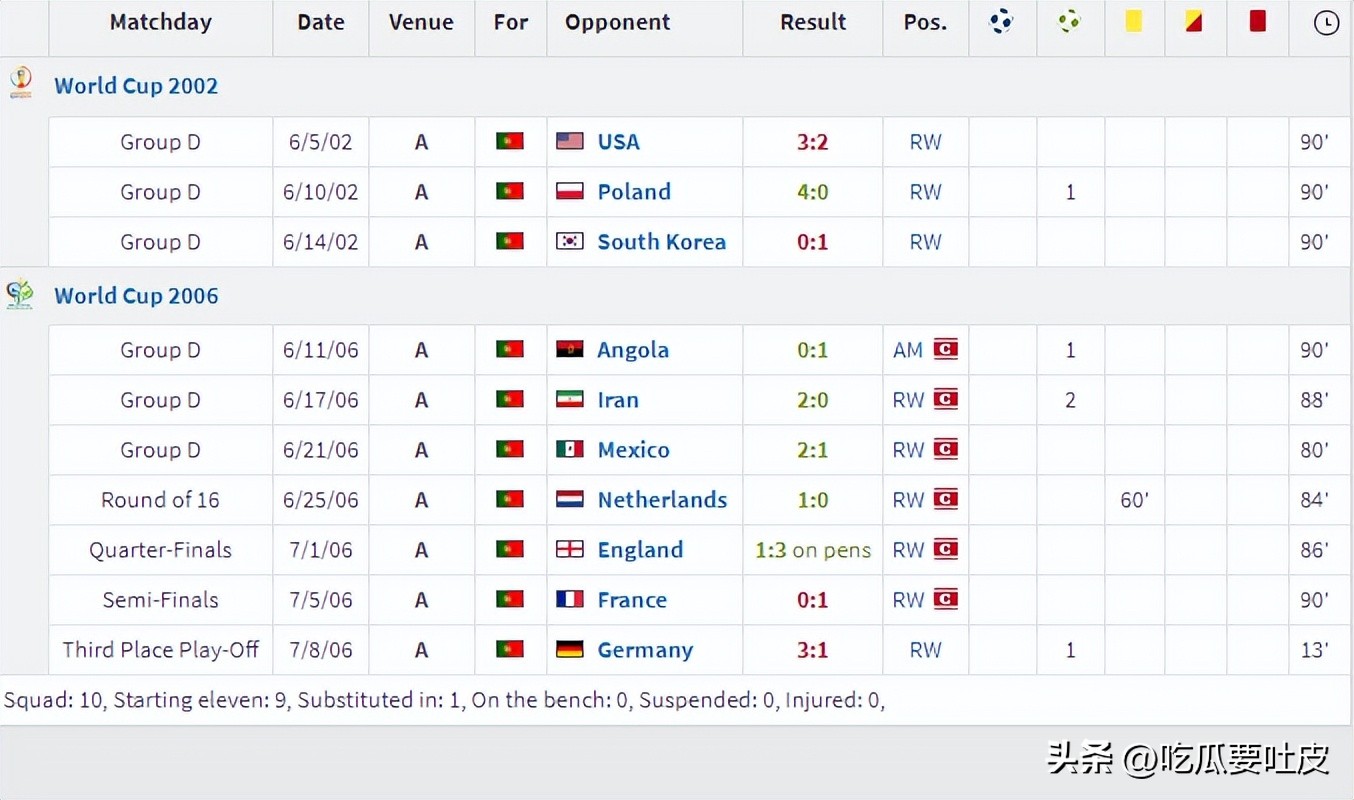Image resolution: width=1354 pixels, height=800 pixels.
Task: Open the 1:3 on pens result
Action: 812,550
